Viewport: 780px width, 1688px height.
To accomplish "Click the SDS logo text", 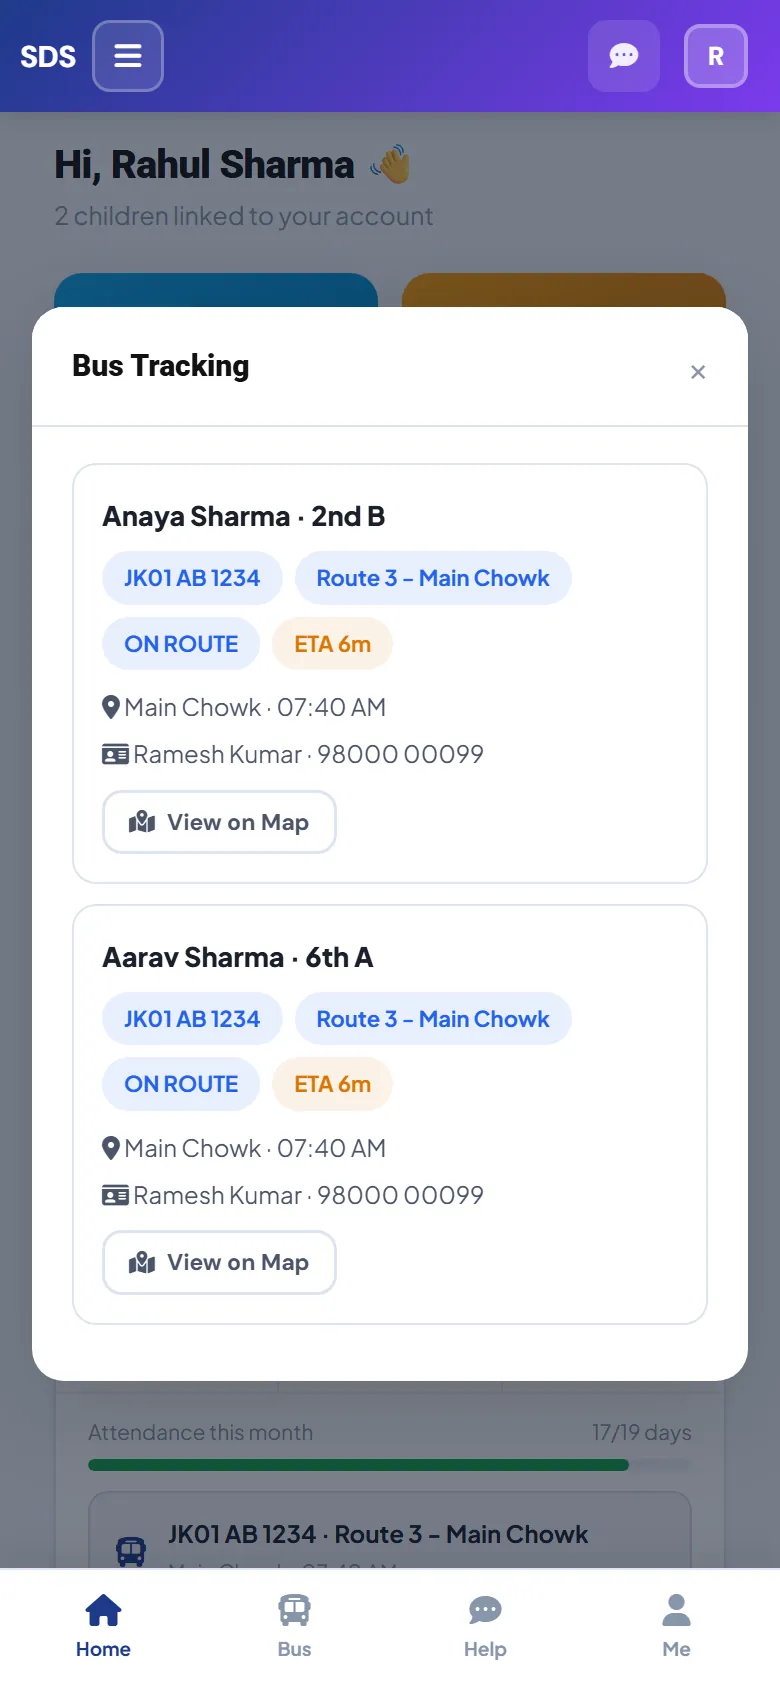I will point(48,56).
